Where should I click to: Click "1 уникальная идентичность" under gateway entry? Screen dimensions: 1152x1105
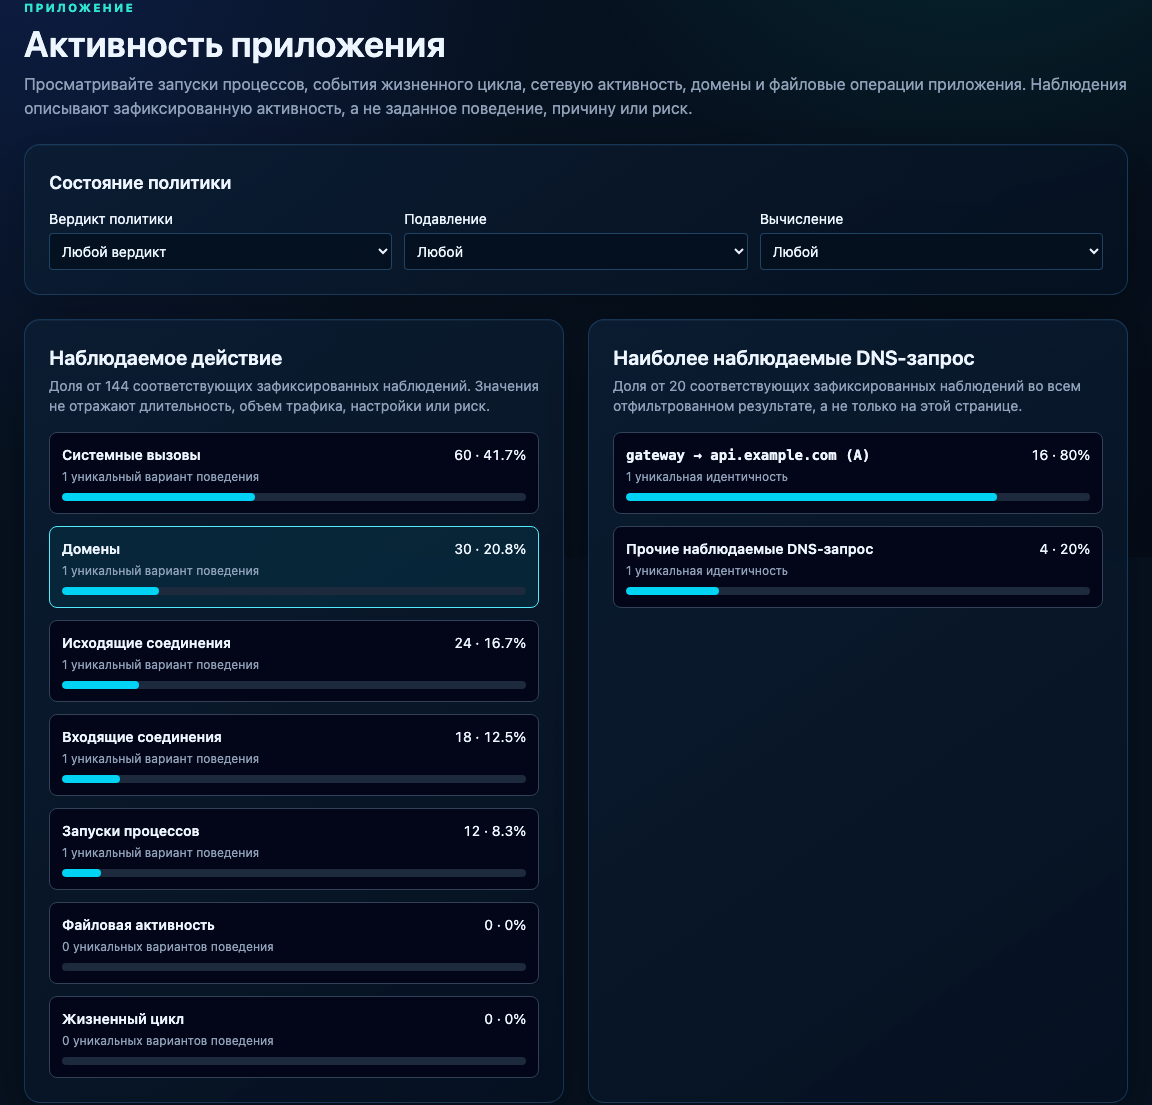point(707,477)
